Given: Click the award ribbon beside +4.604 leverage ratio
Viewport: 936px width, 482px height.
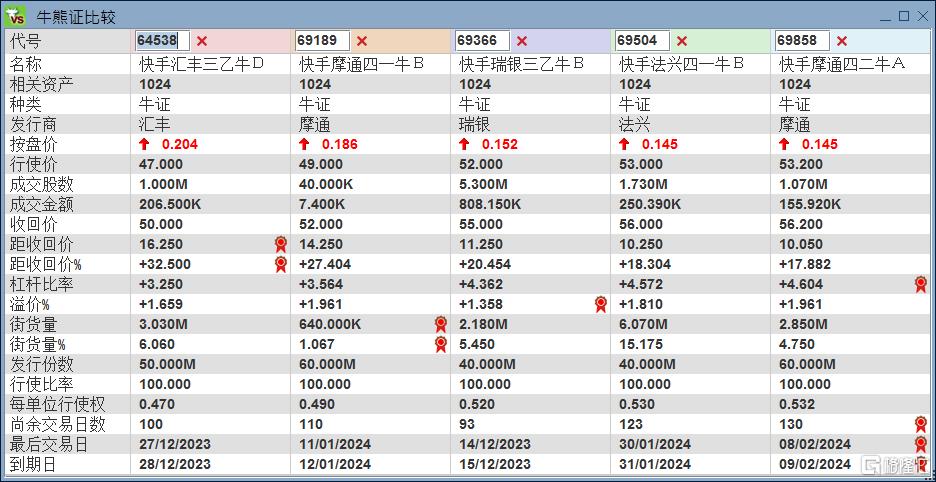Looking at the screenshot, I should pyautogui.click(x=920, y=284).
